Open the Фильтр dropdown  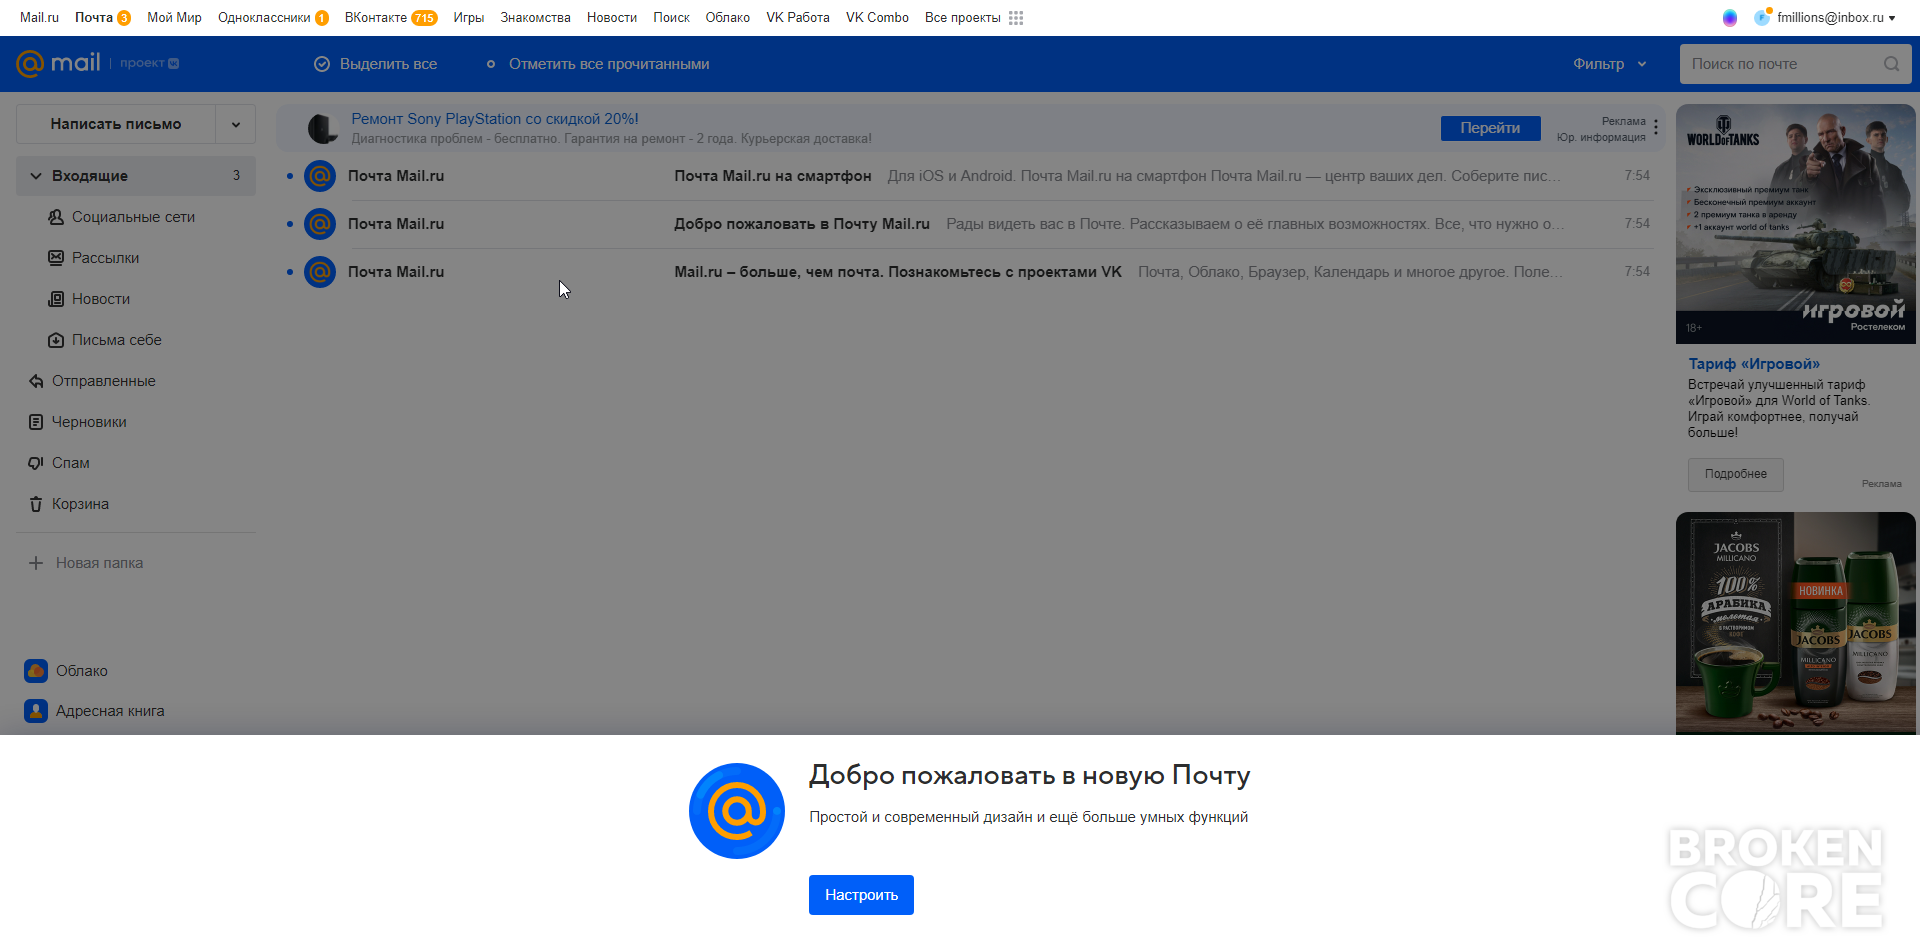tap(1609, 64)
